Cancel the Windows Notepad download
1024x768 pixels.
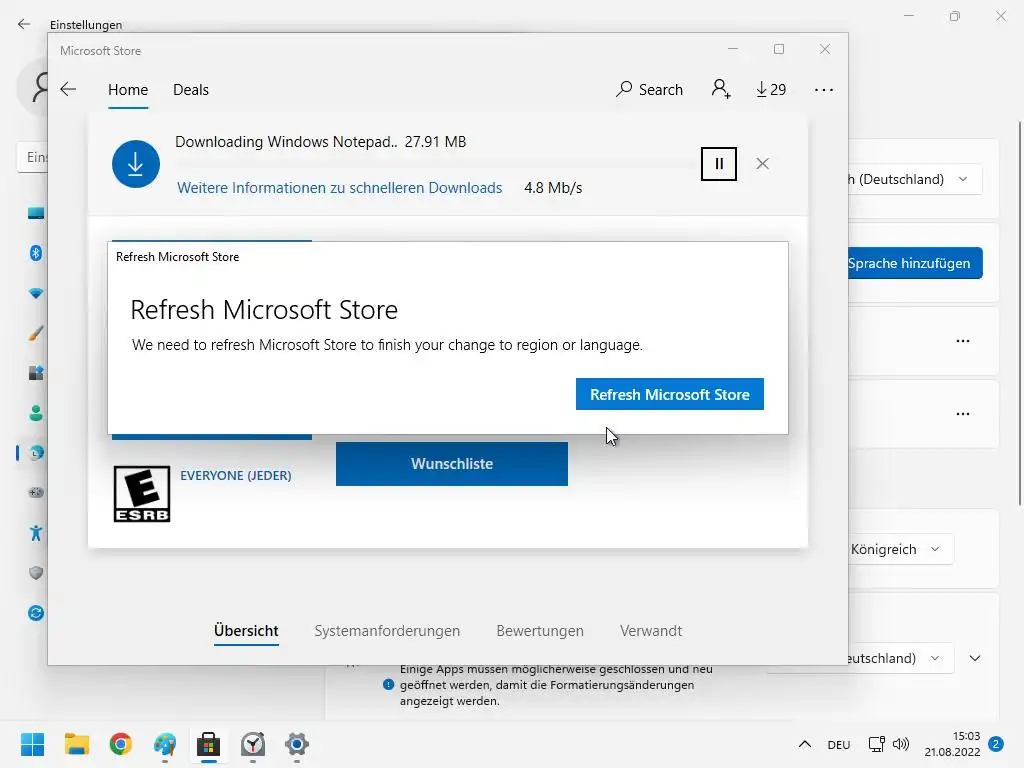coord(762,164)
